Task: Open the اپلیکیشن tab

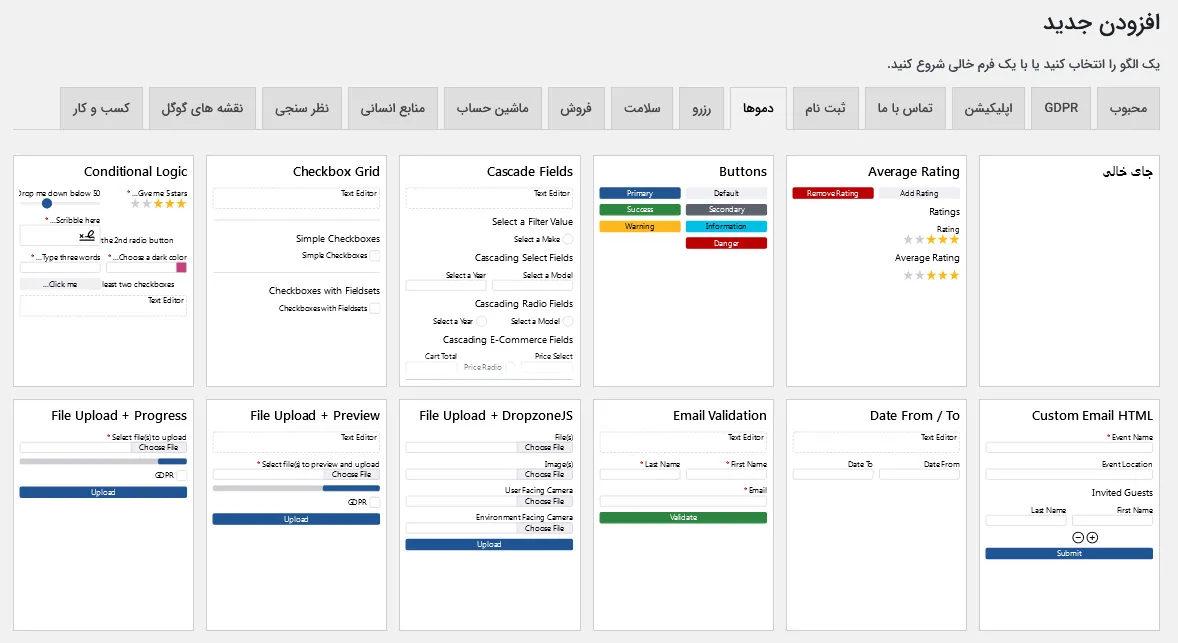Action: coord(988,108)
